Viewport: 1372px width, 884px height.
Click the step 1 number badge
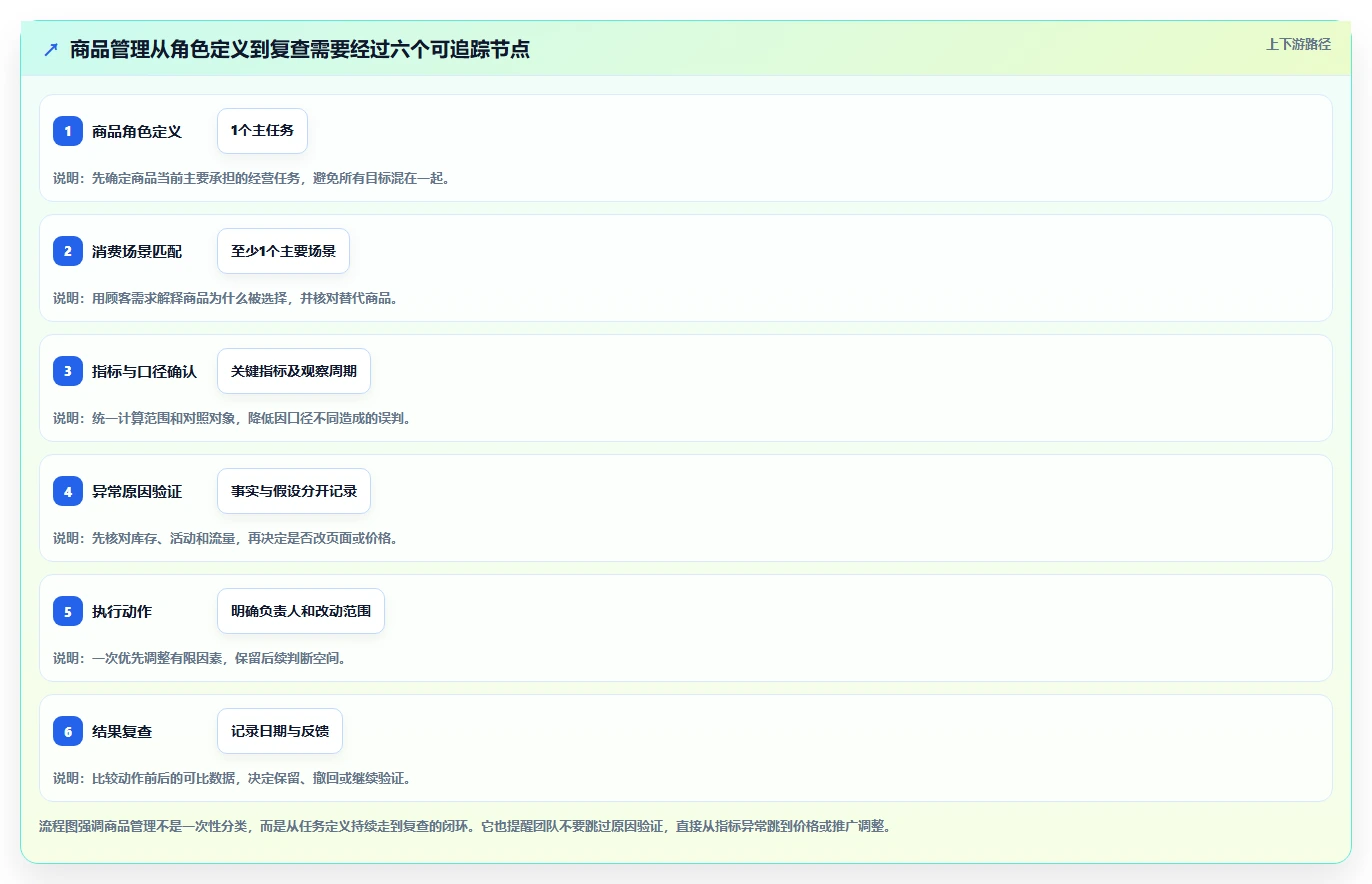(68, 131)
